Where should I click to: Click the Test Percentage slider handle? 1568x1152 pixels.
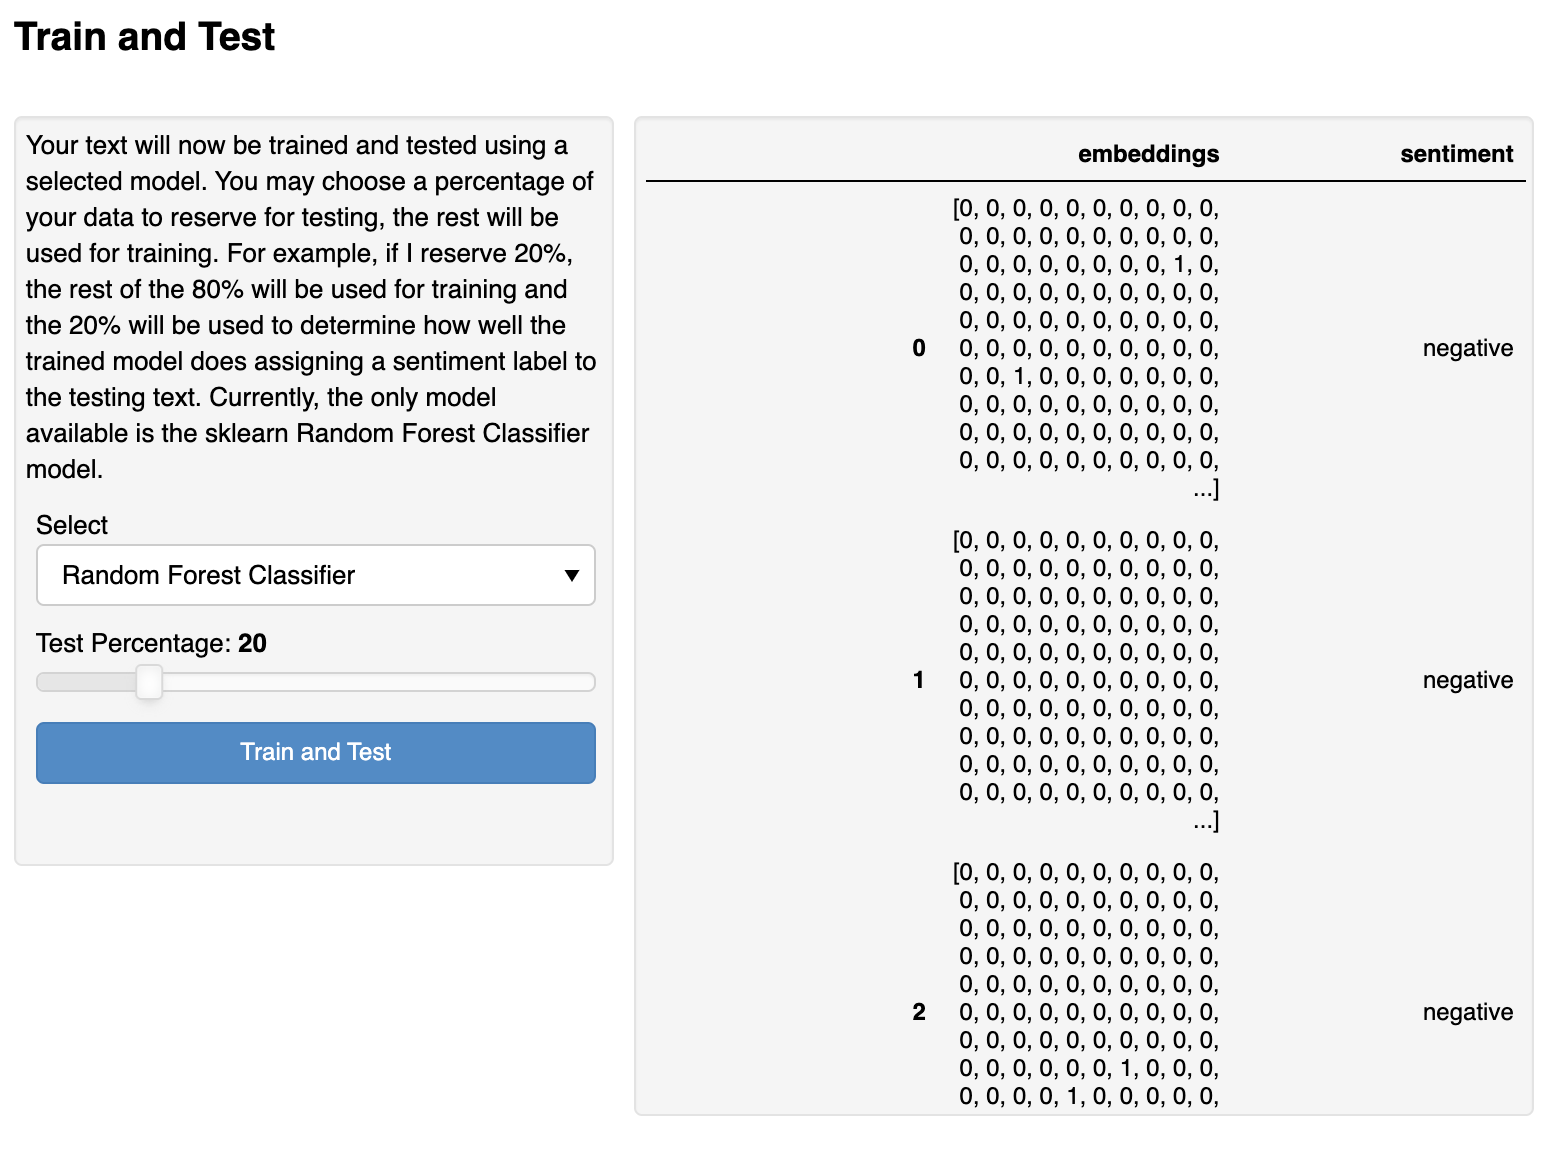149,682
